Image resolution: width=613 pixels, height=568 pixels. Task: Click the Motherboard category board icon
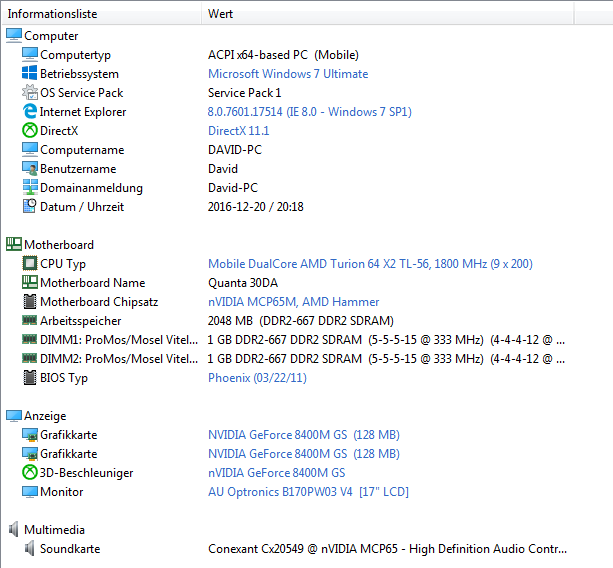tap(14, 244)
